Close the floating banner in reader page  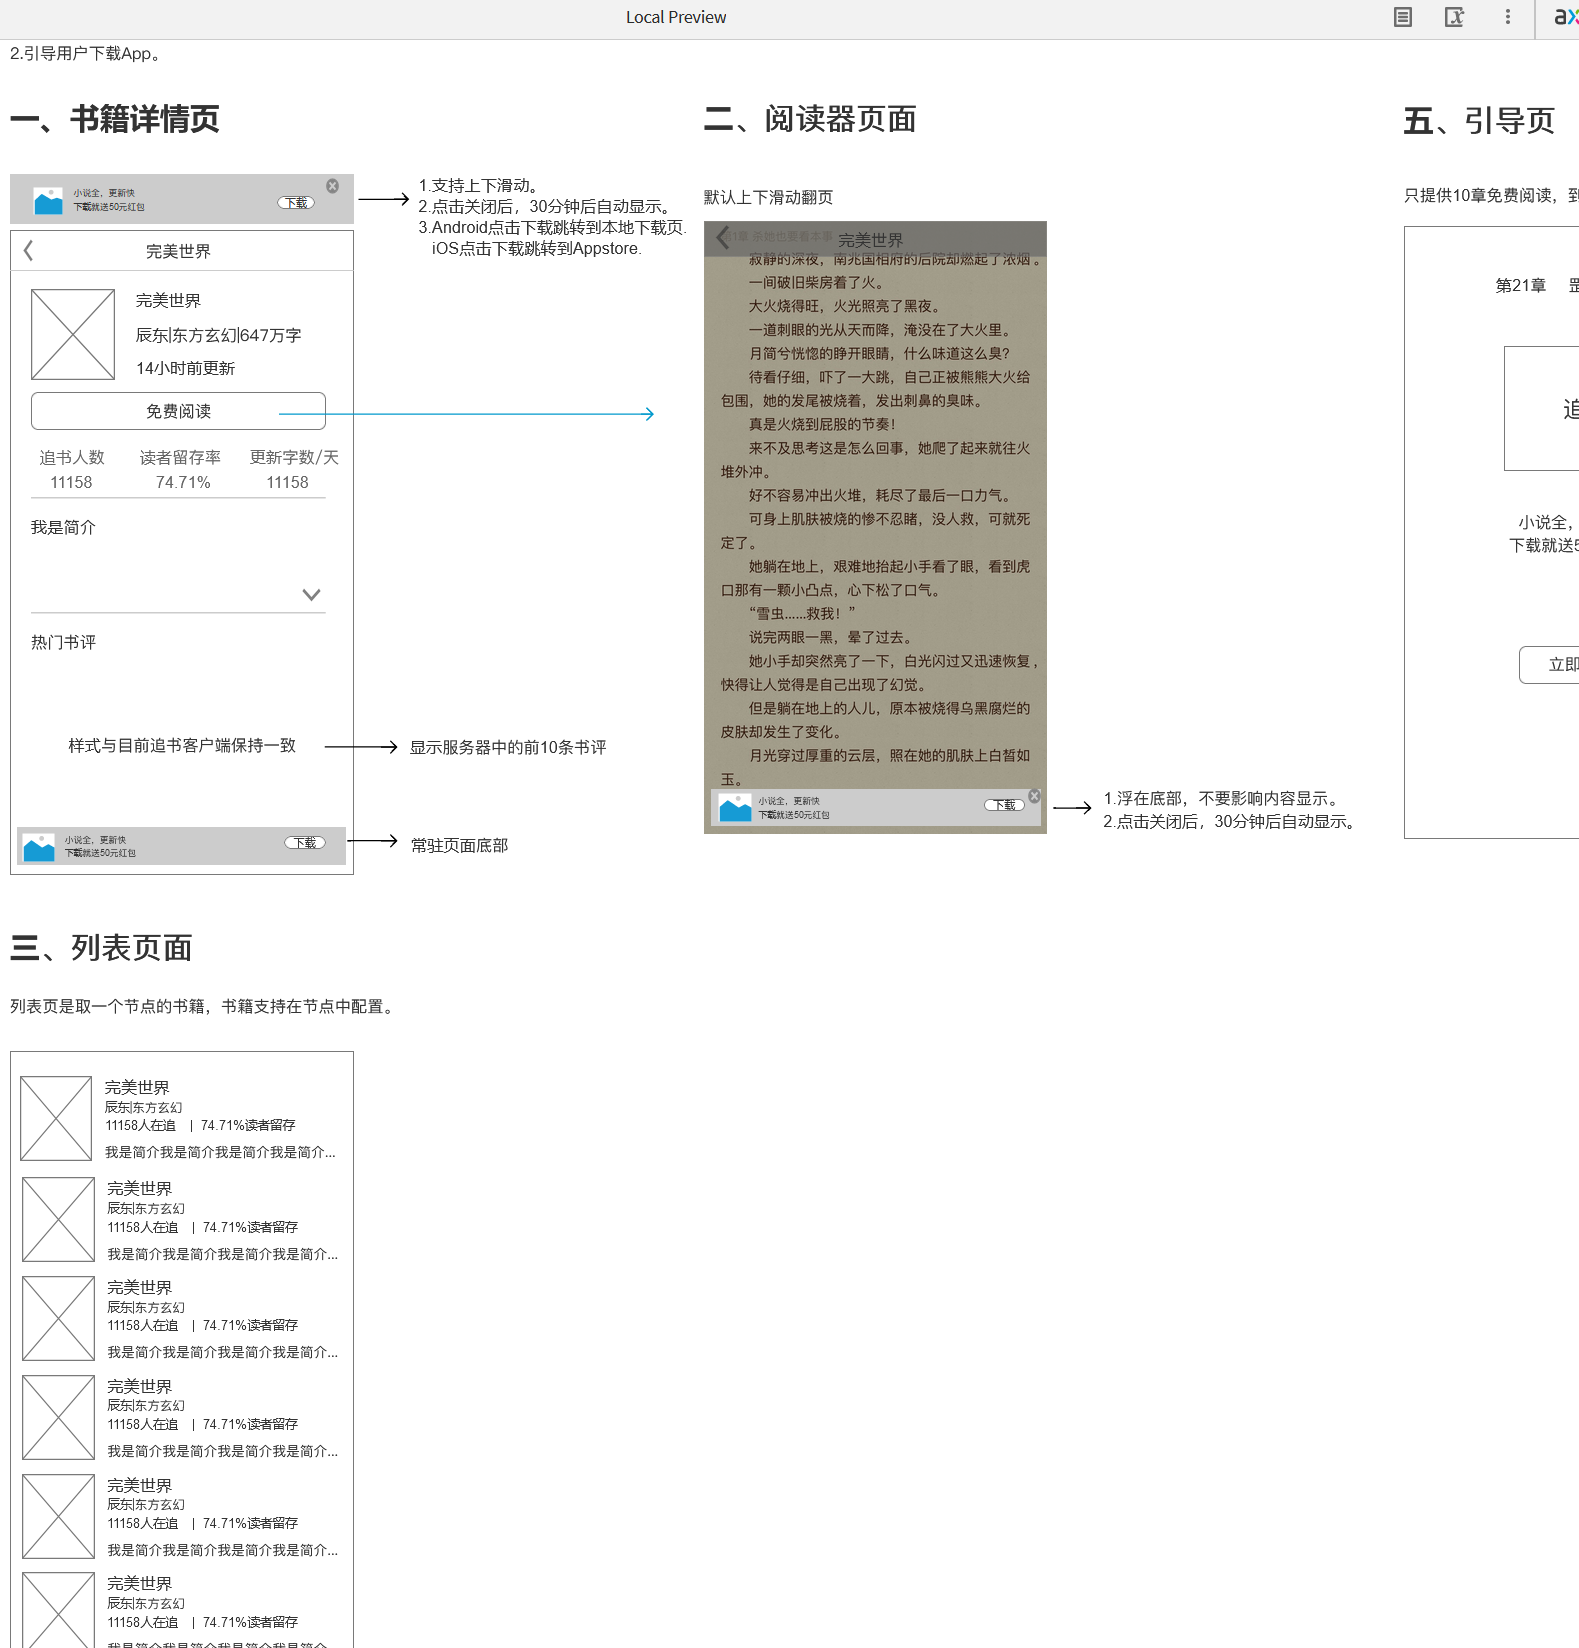coord(1034,796)
